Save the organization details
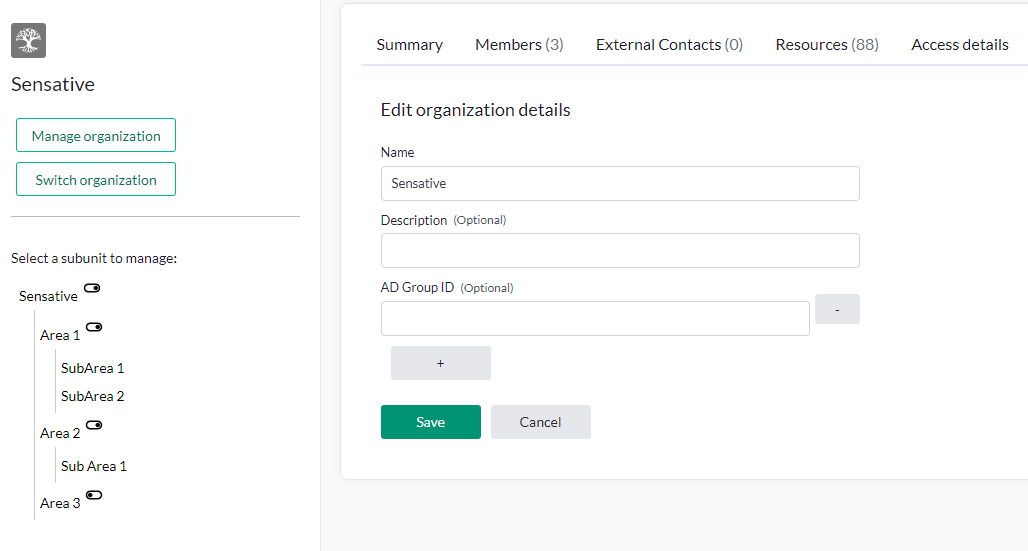The width and height of the screenshot is (1028, 551). [x=431, y=422]
